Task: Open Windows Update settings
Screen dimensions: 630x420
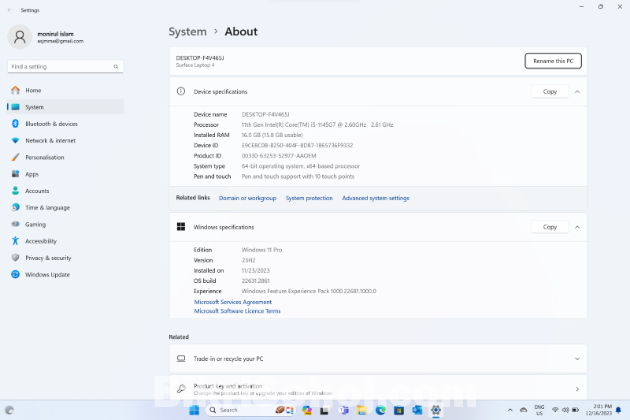Action: click(65, 275)
